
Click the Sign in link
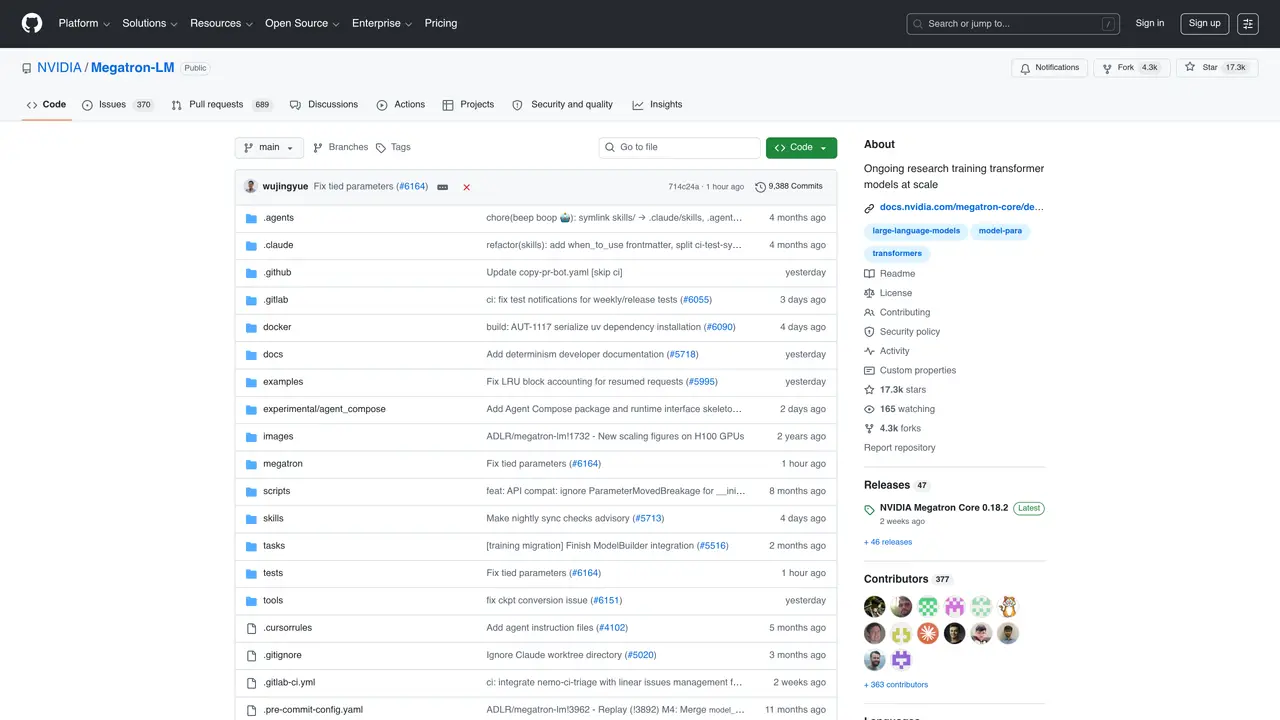click(x=1150, y=23)
